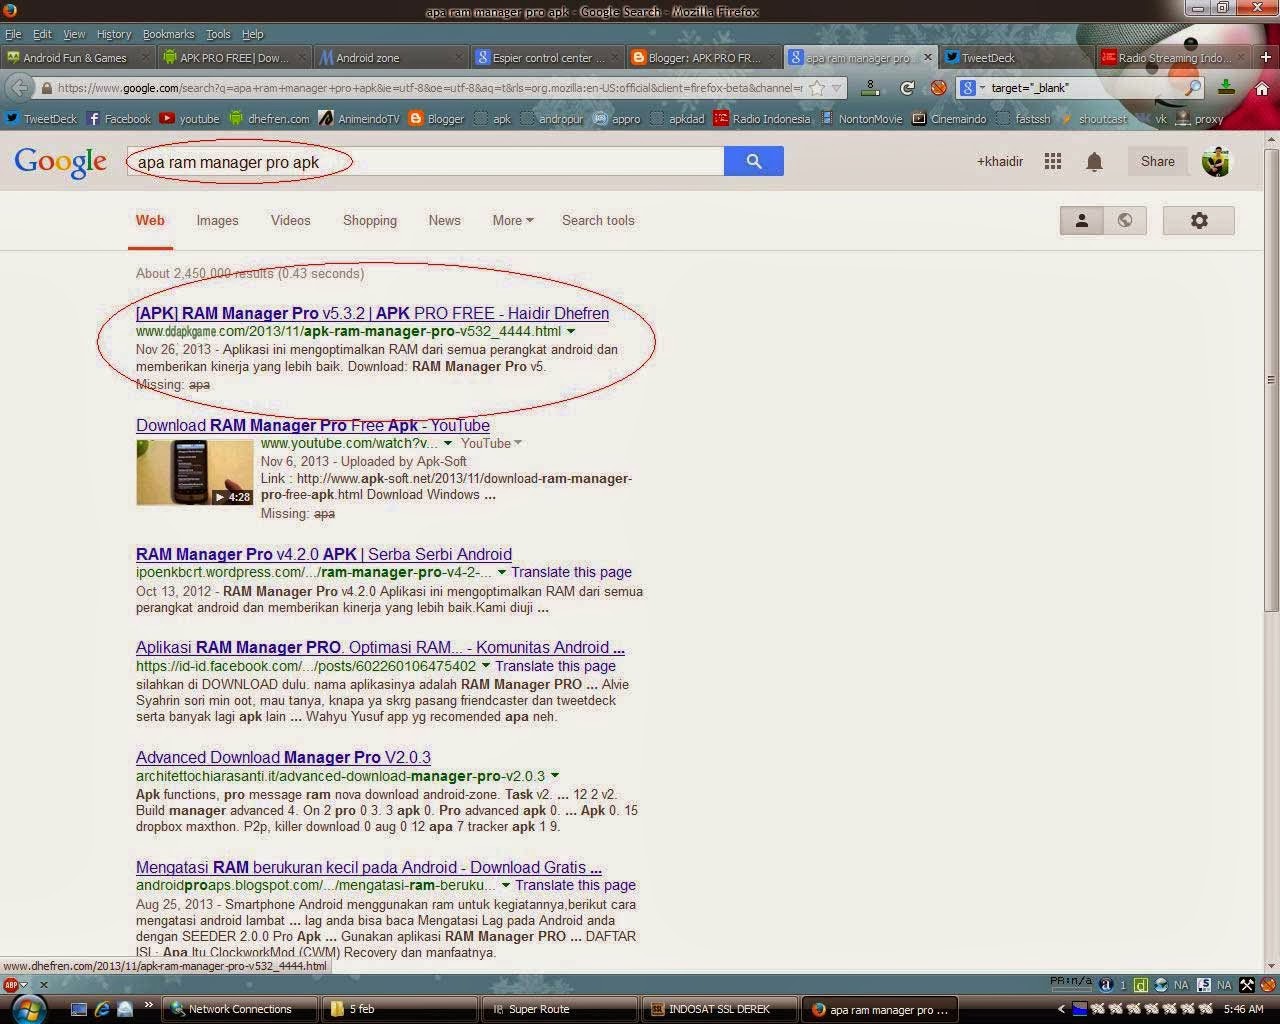
Task: Open the Facebook bookmark
Action: 119,119
